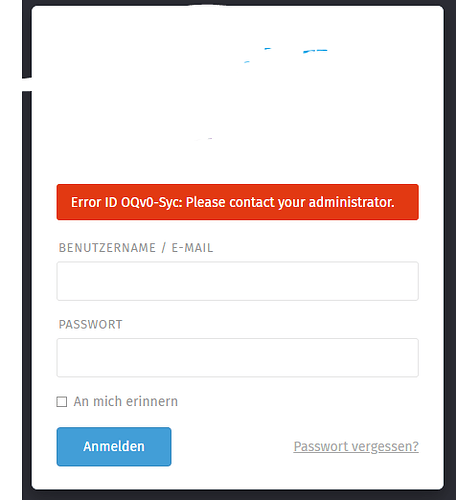Click the word Passwort in the forgot link
Viewport: 456px width, 500px height.
tap(321, 447)
